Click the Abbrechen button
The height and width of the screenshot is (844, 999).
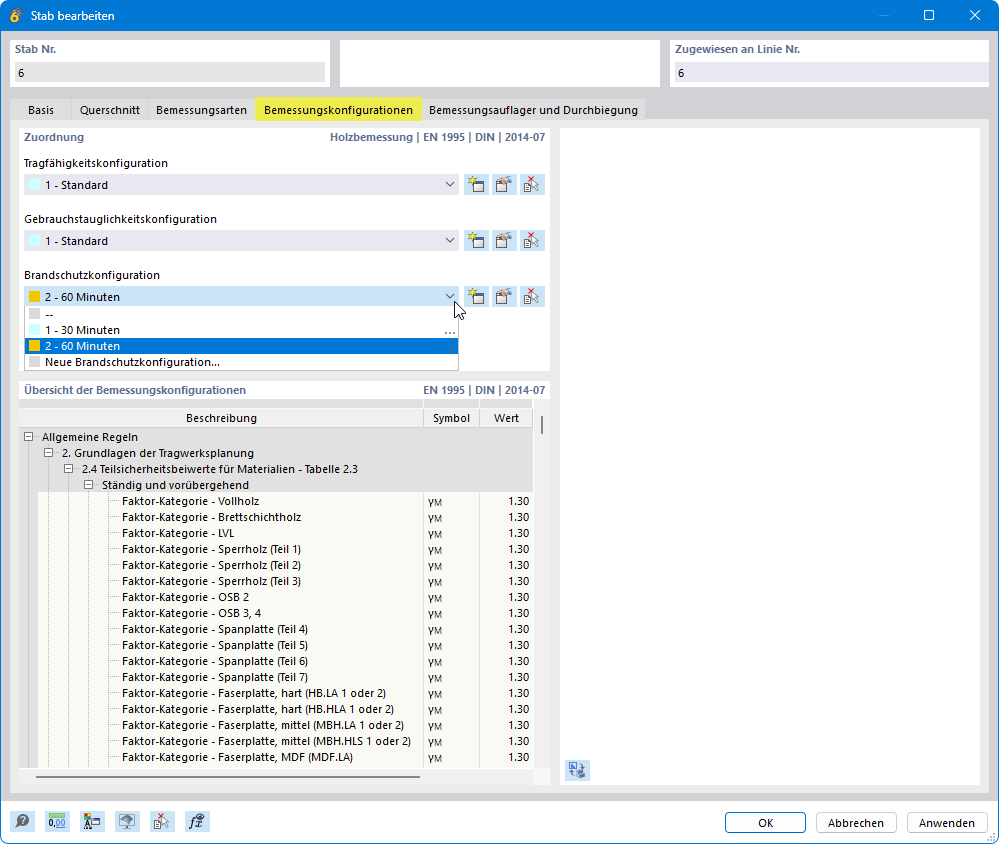(x=856, y=822)
